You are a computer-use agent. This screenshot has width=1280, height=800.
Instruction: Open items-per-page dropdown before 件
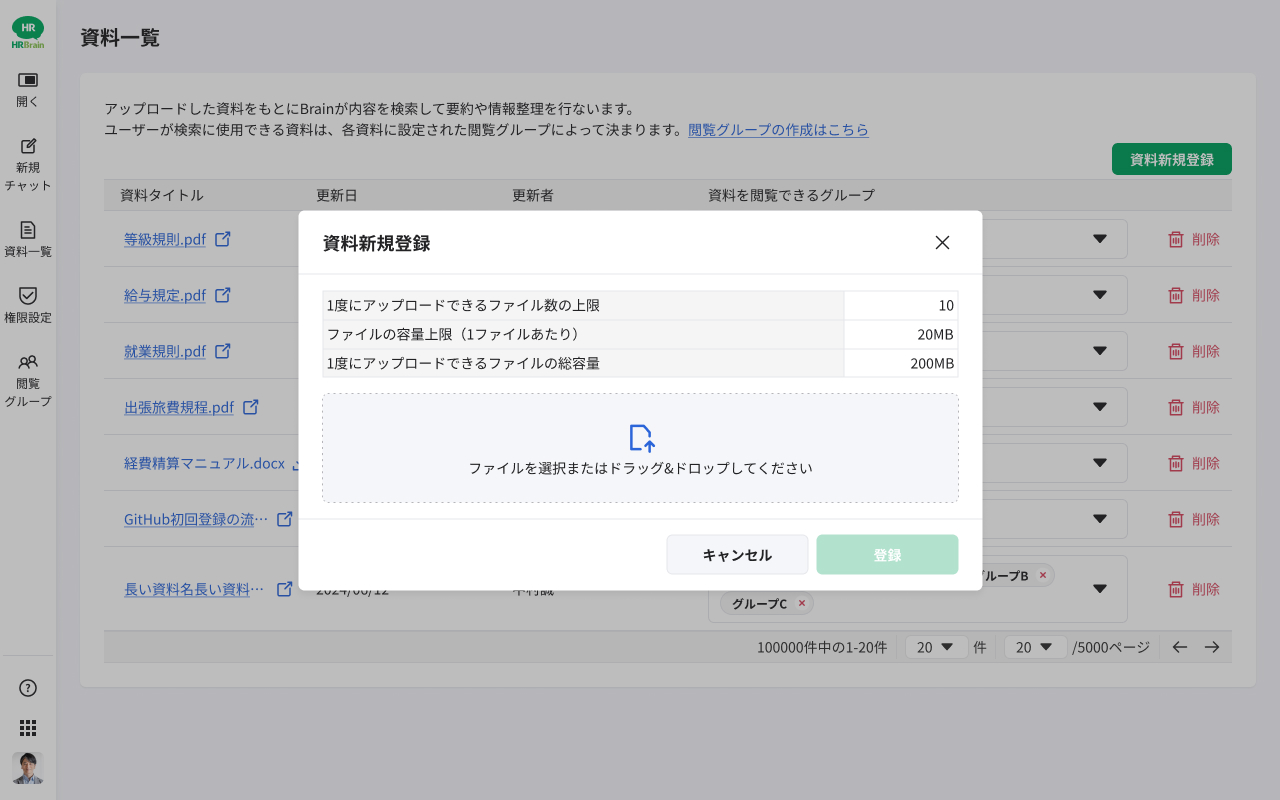pyautogui.click(x=936, y=647)
